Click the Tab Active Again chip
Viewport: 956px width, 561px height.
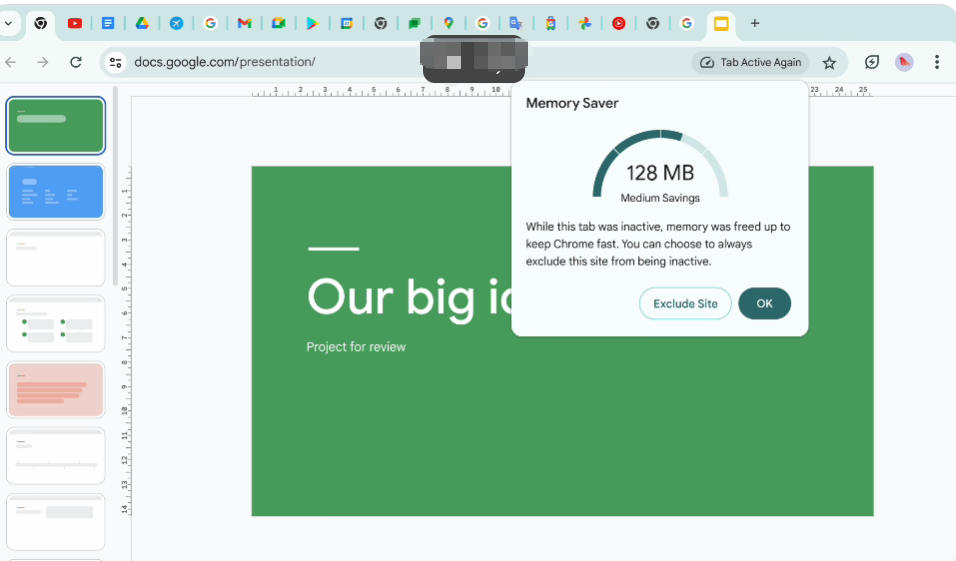pos(751,62)
